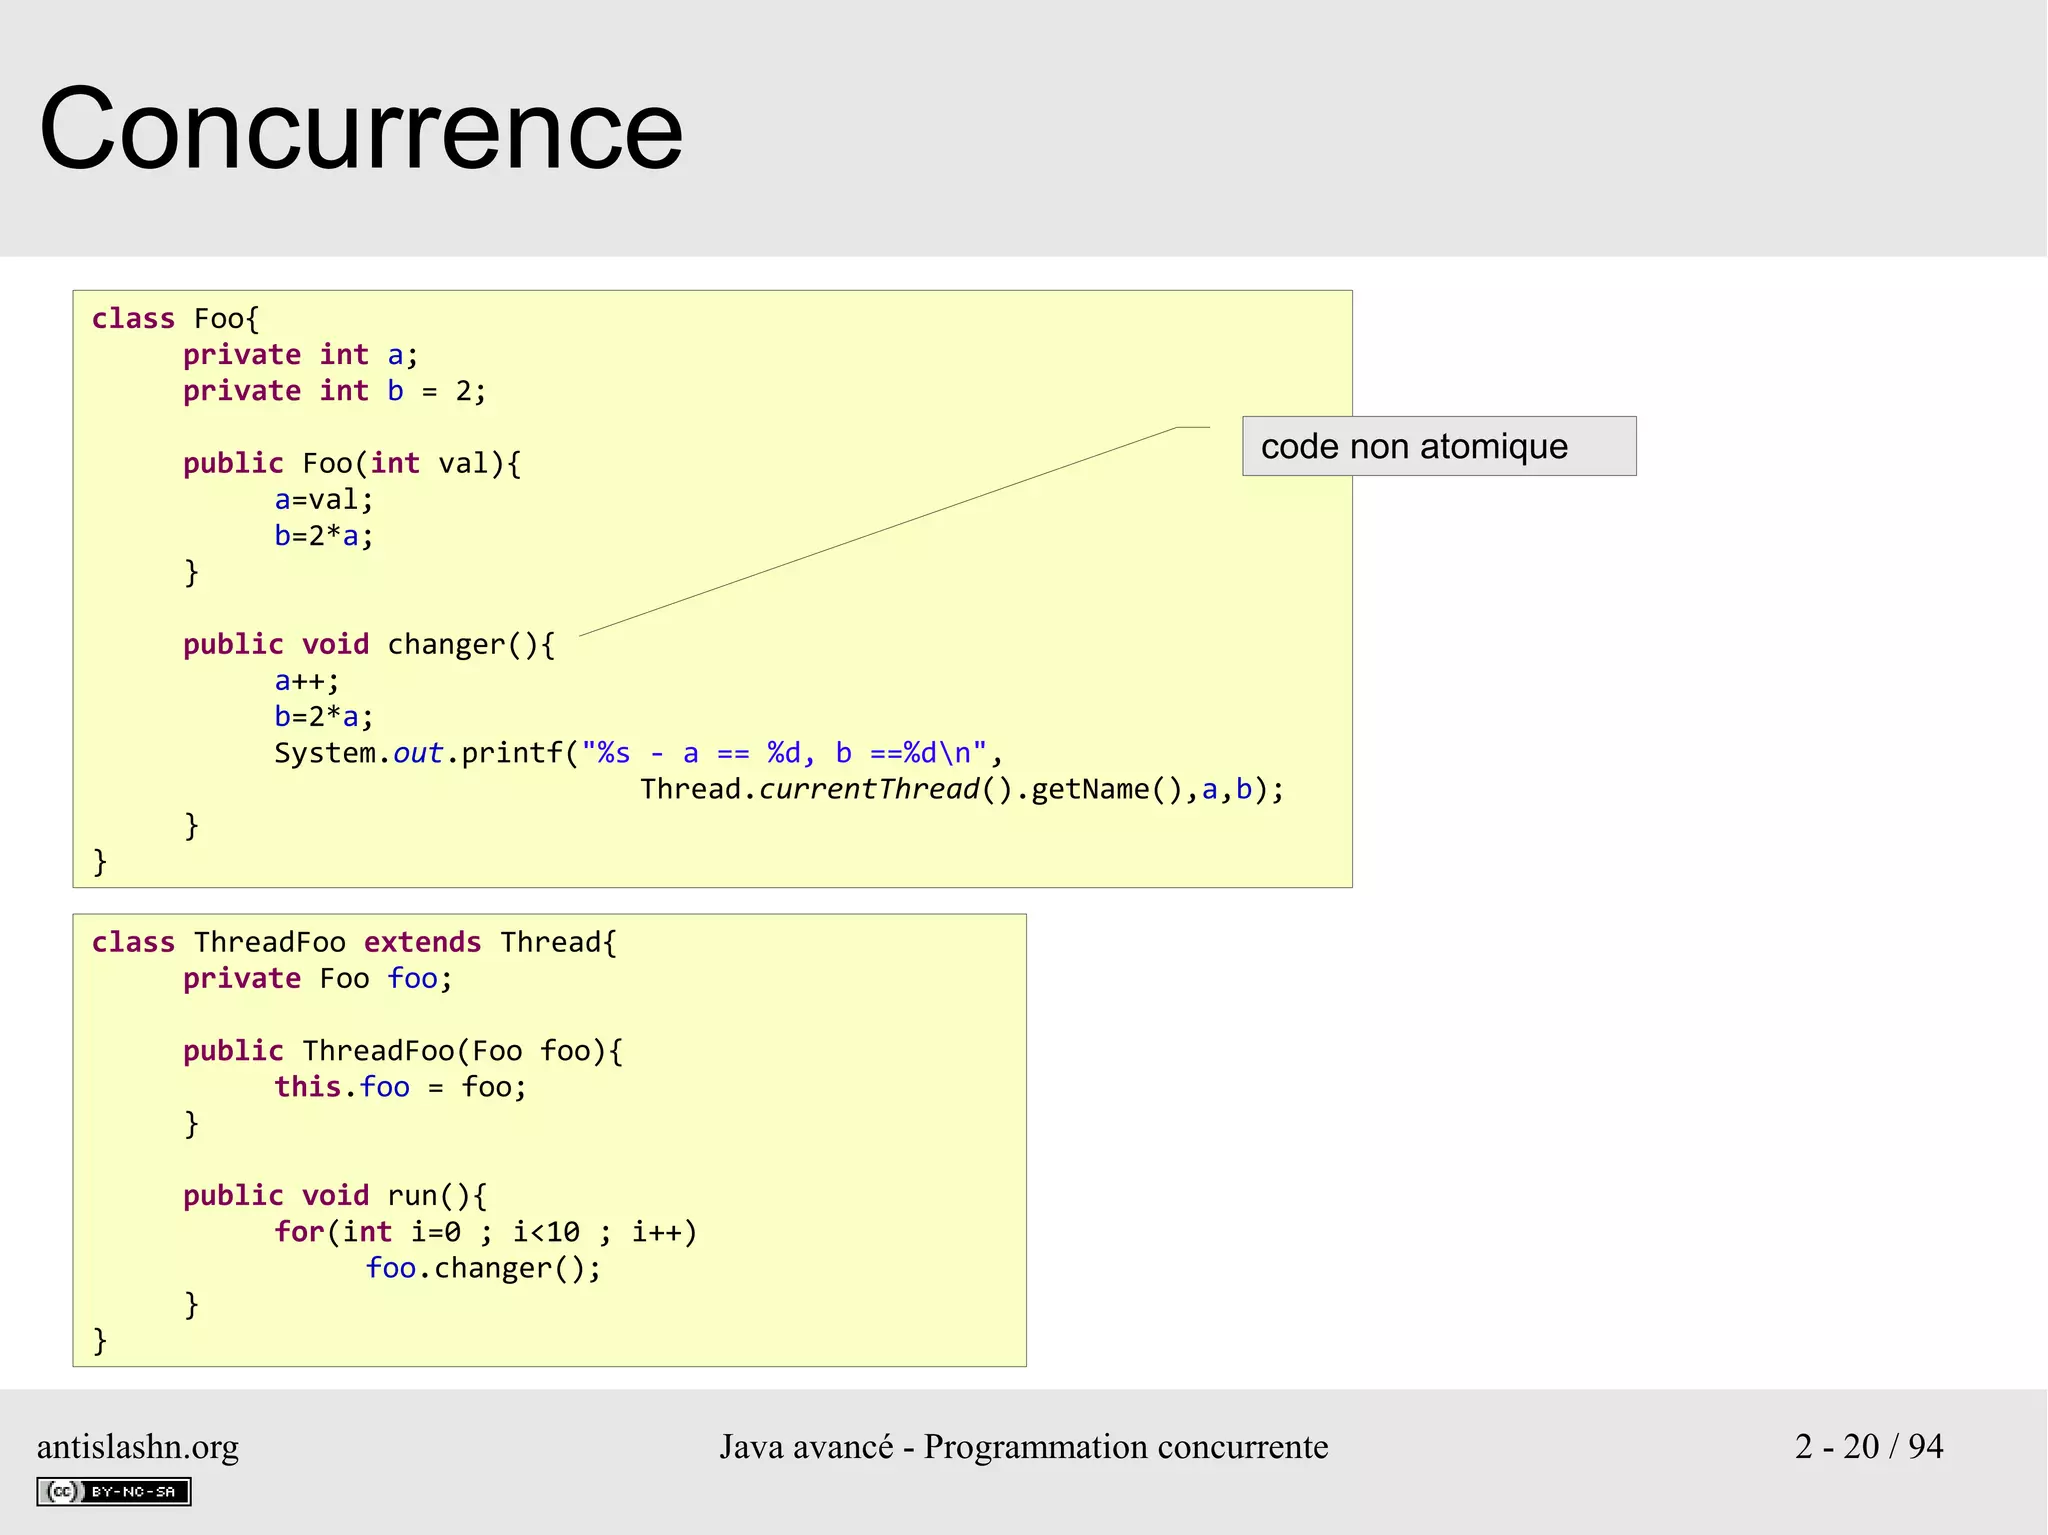
Task: Click the statement "a++;"
Action: tap(307, 681)
